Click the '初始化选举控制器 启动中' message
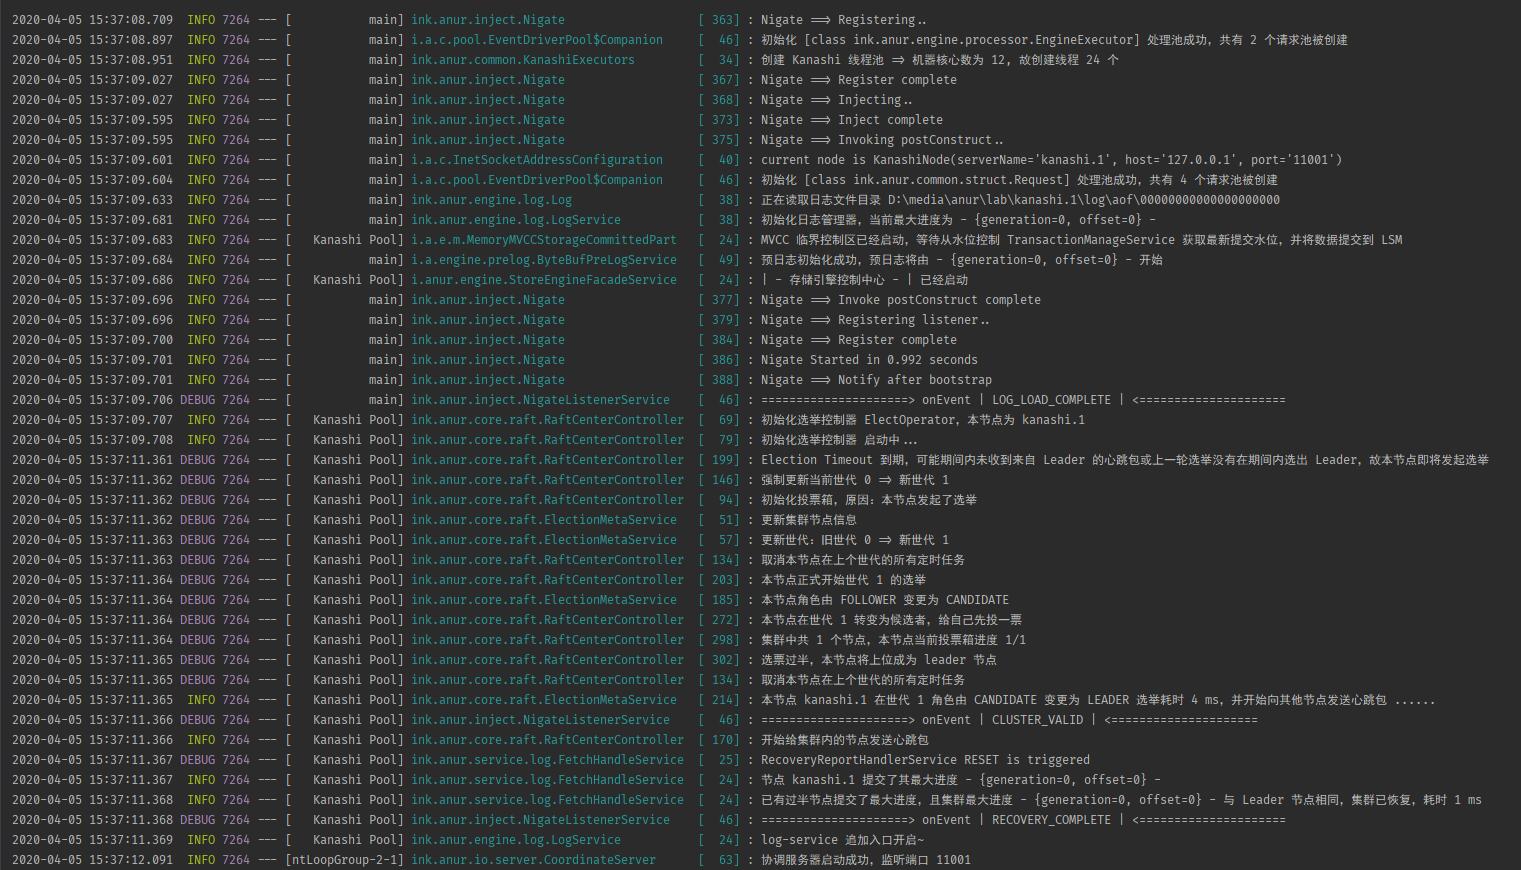Screen dimensions: 1521x870 838,440
